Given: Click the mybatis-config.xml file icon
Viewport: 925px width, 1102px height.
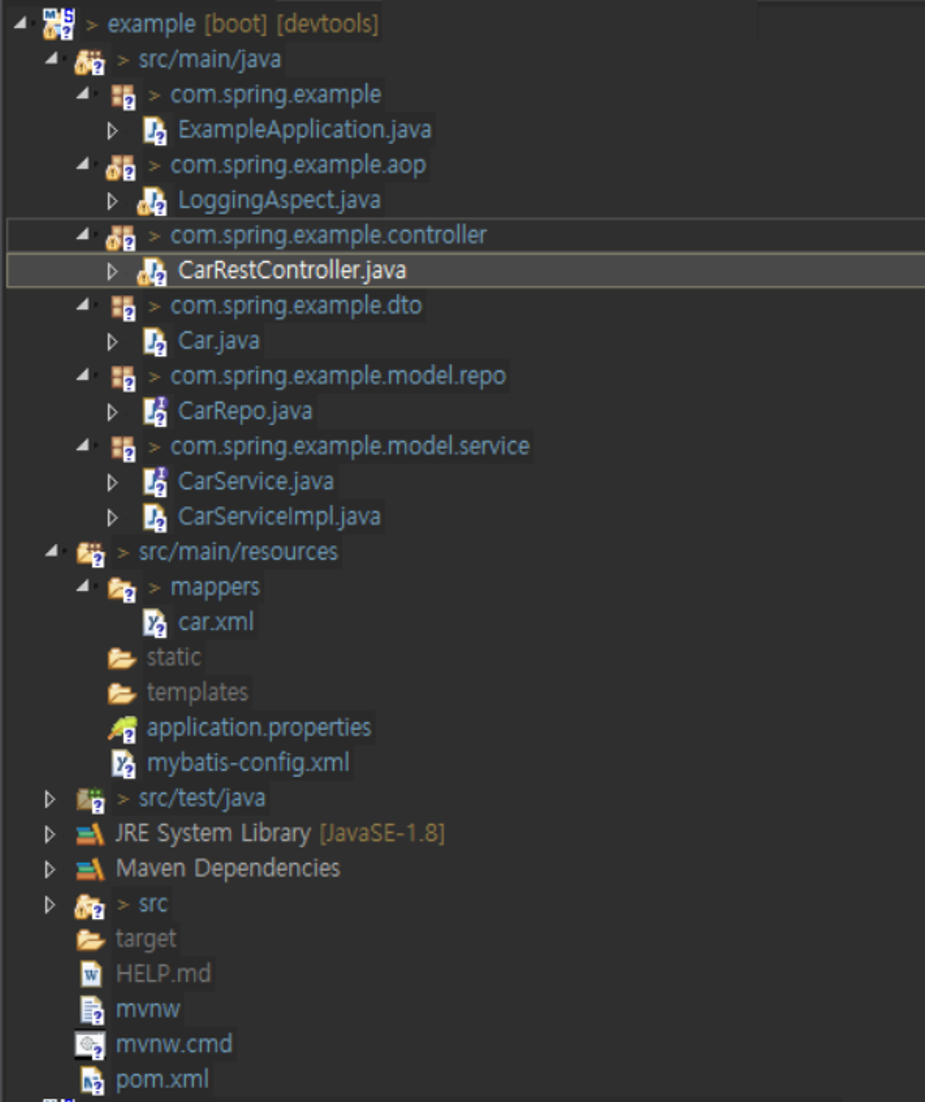Looking at the screenshot, I should coord(124,764).
